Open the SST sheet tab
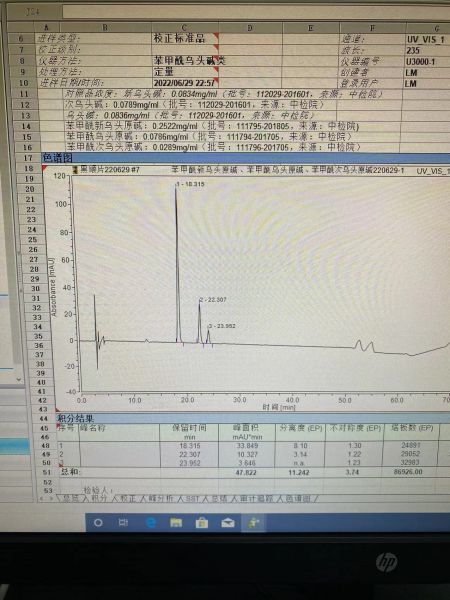The width and height of the screenshot is (450, 600). tap(192, 499)
